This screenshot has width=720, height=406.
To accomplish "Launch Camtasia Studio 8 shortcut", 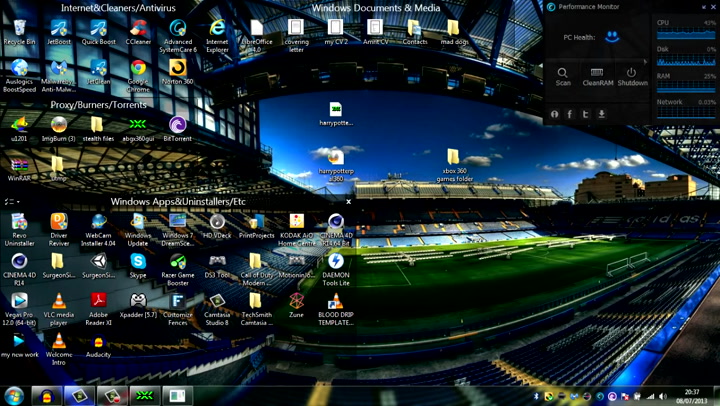I will click(x=217, y=303).
